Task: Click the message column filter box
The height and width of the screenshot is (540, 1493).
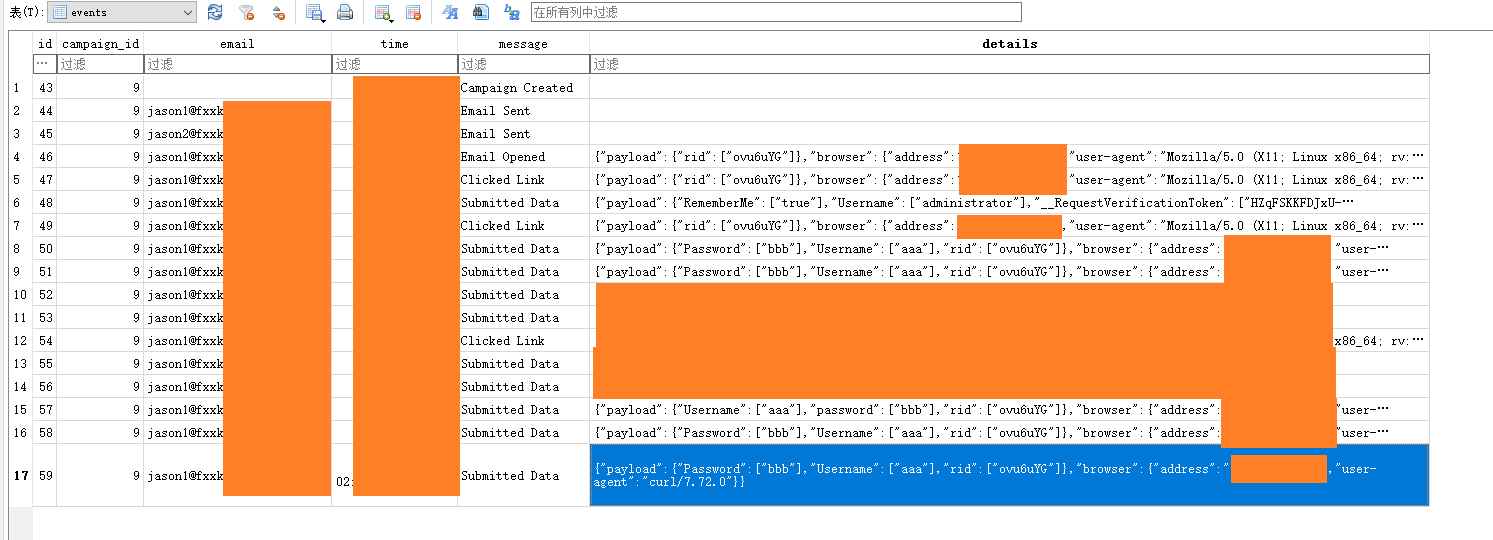Action: click(x=523, y=64)
